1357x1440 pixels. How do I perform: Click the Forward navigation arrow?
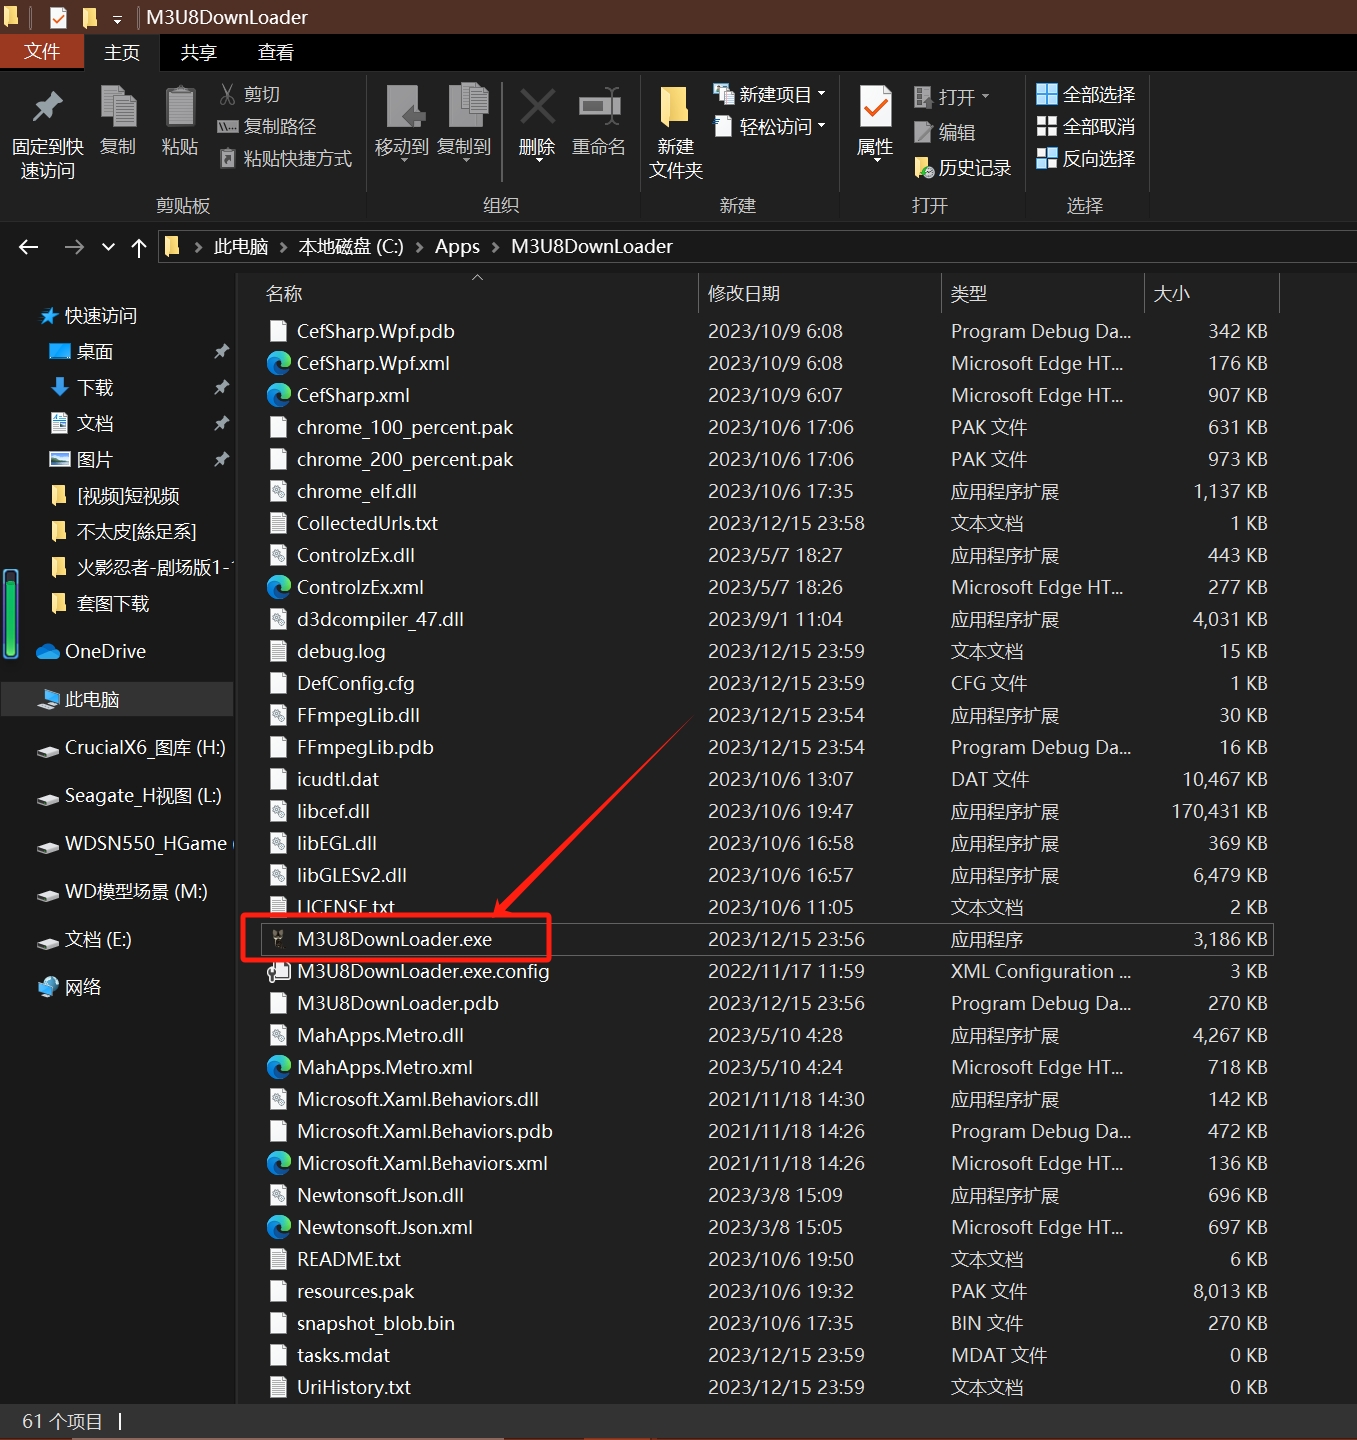74,247
